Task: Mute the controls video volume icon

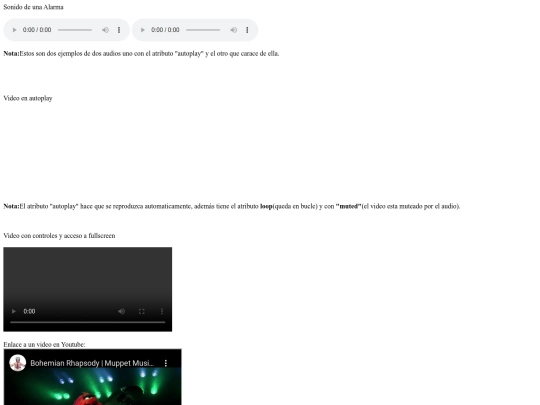Action: pyautogui.click(x=121, y=311)
